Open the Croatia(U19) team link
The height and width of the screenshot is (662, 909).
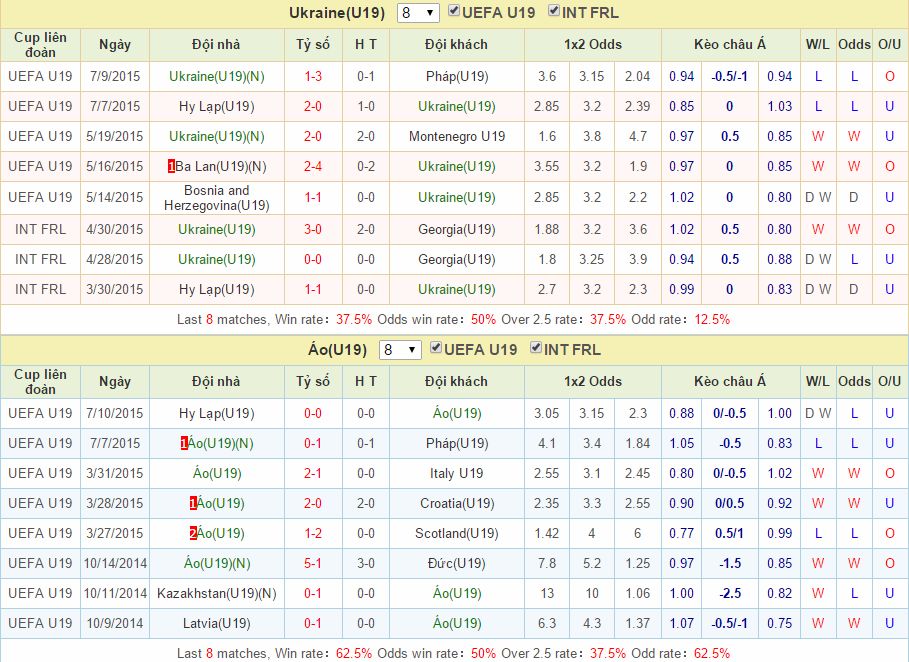(457, 504)
